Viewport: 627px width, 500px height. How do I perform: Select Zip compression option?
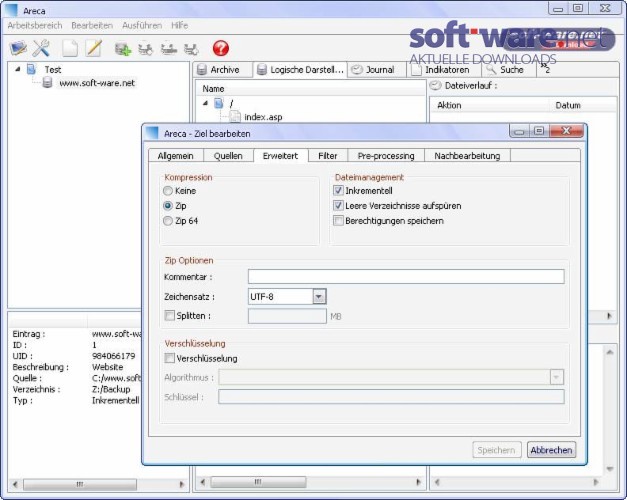point(168,206)
